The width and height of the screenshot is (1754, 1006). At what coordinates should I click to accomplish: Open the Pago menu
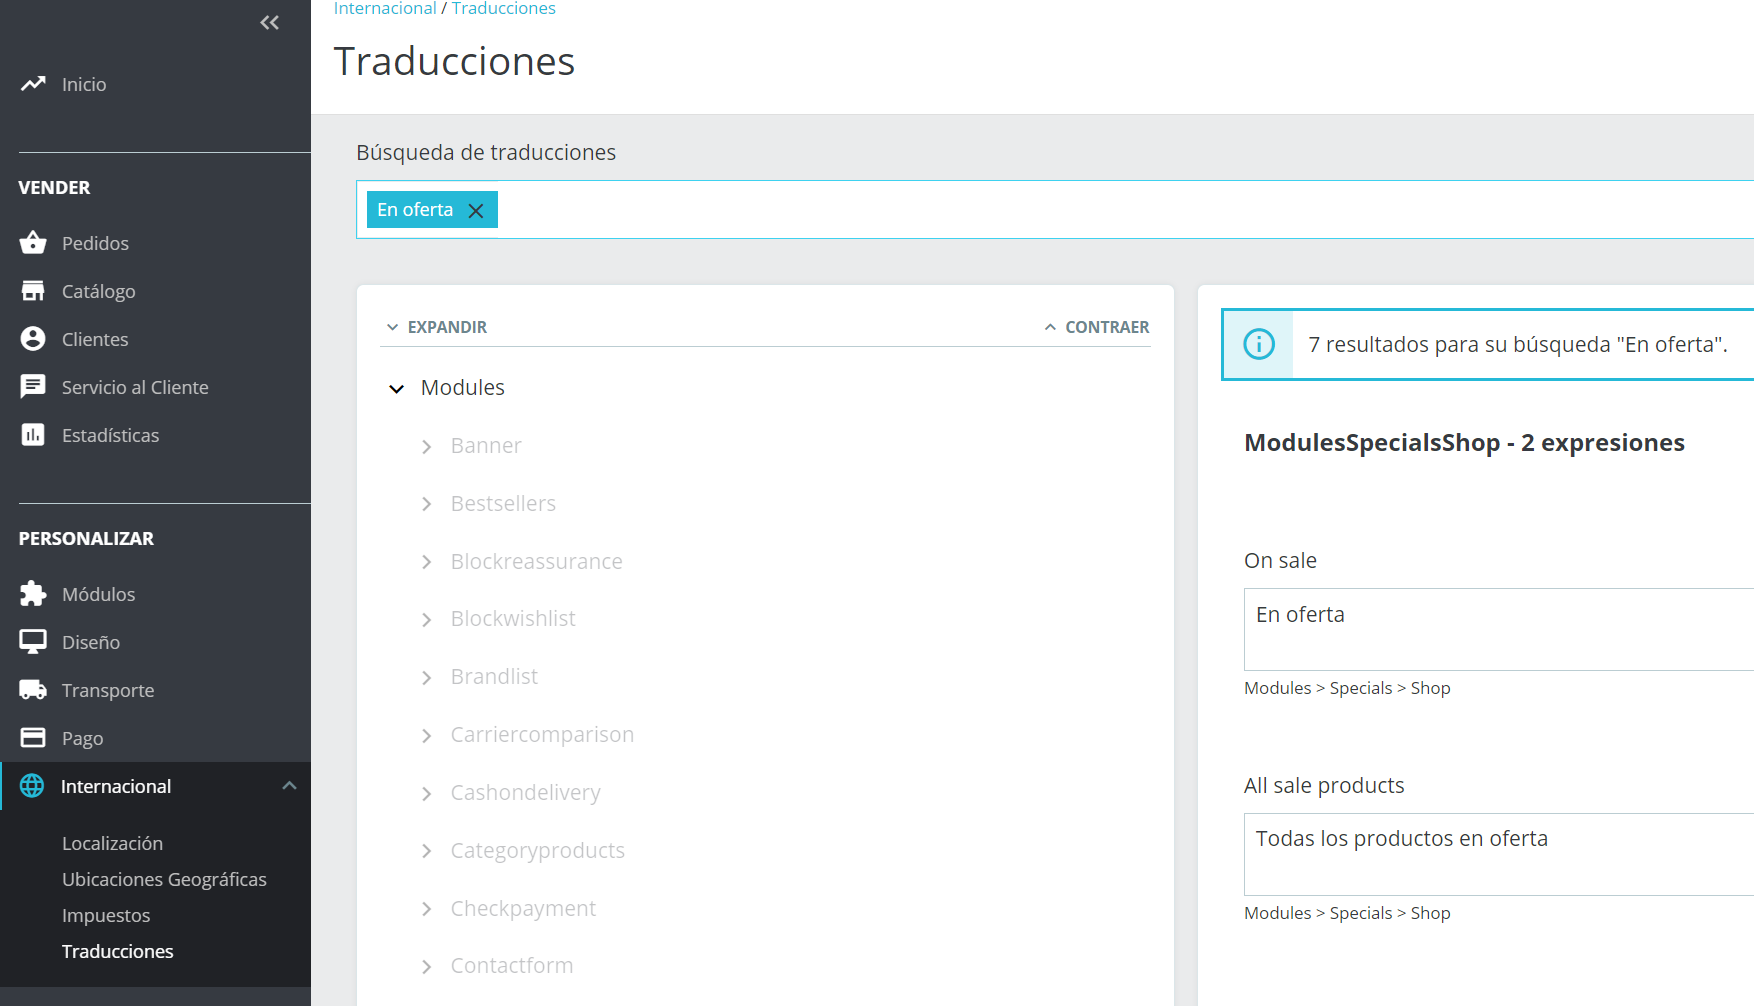point(82,738)
